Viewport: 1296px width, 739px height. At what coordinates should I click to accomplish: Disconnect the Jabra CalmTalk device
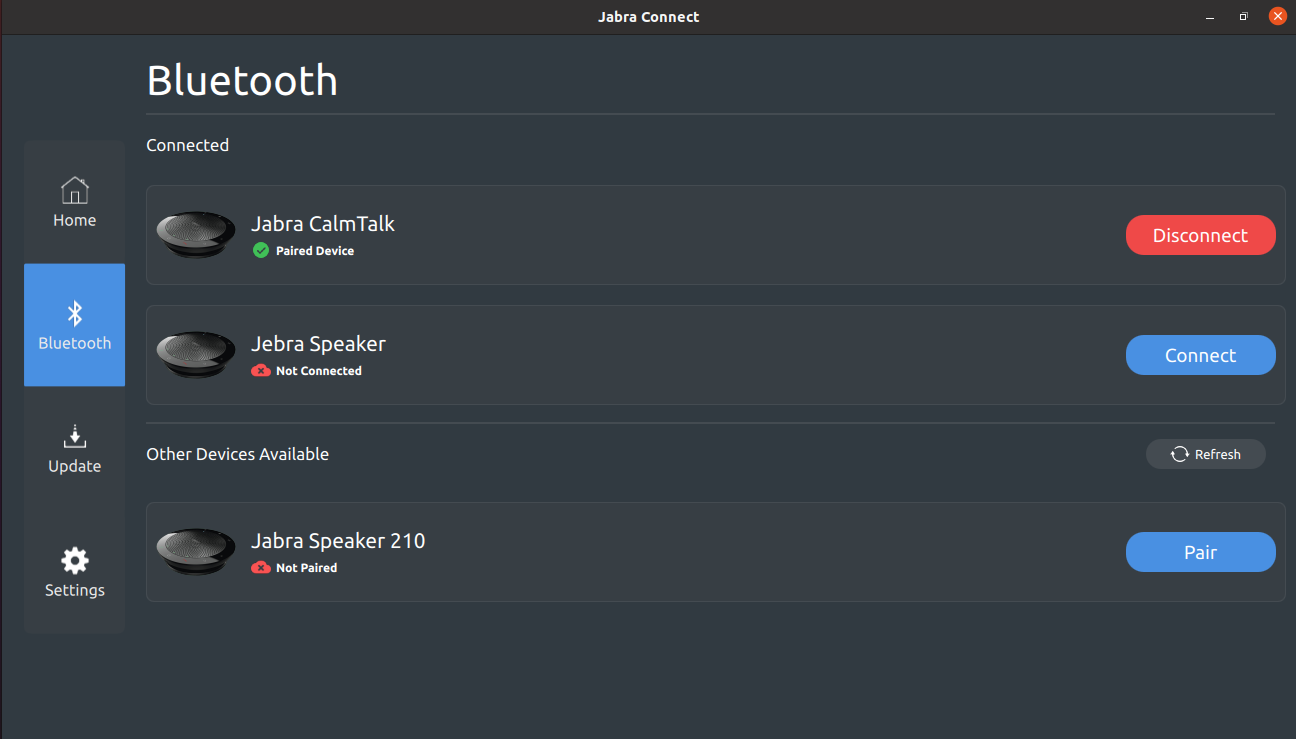1200,235
